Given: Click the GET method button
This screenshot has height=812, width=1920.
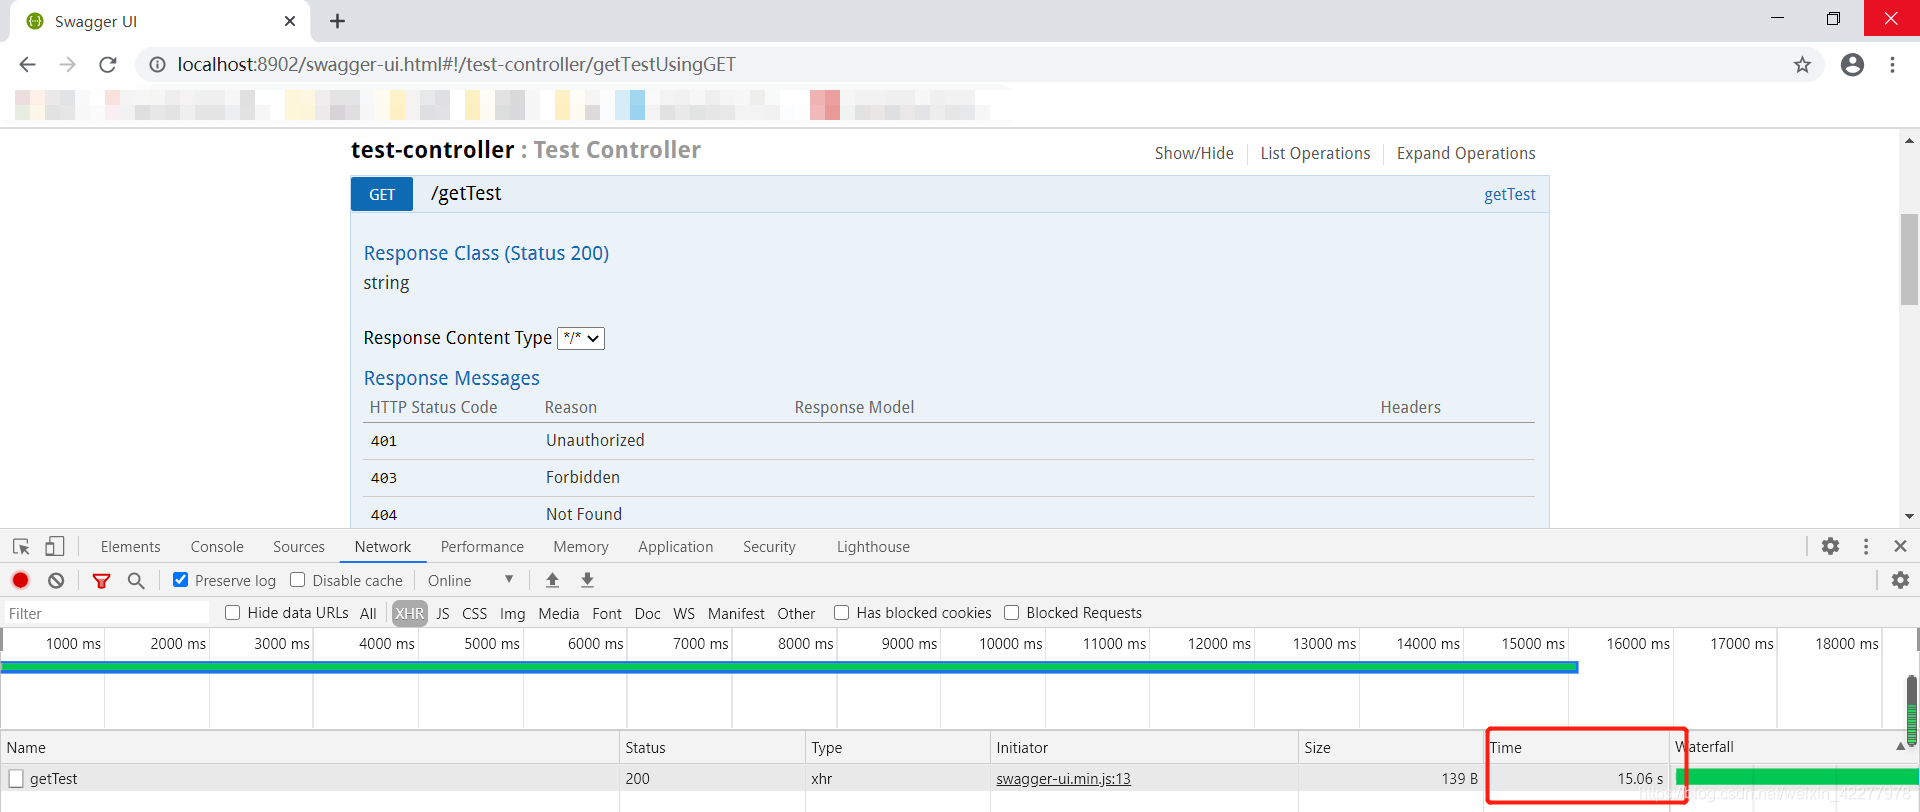Looking at the screenshot, I should click(x=382, y=194).
